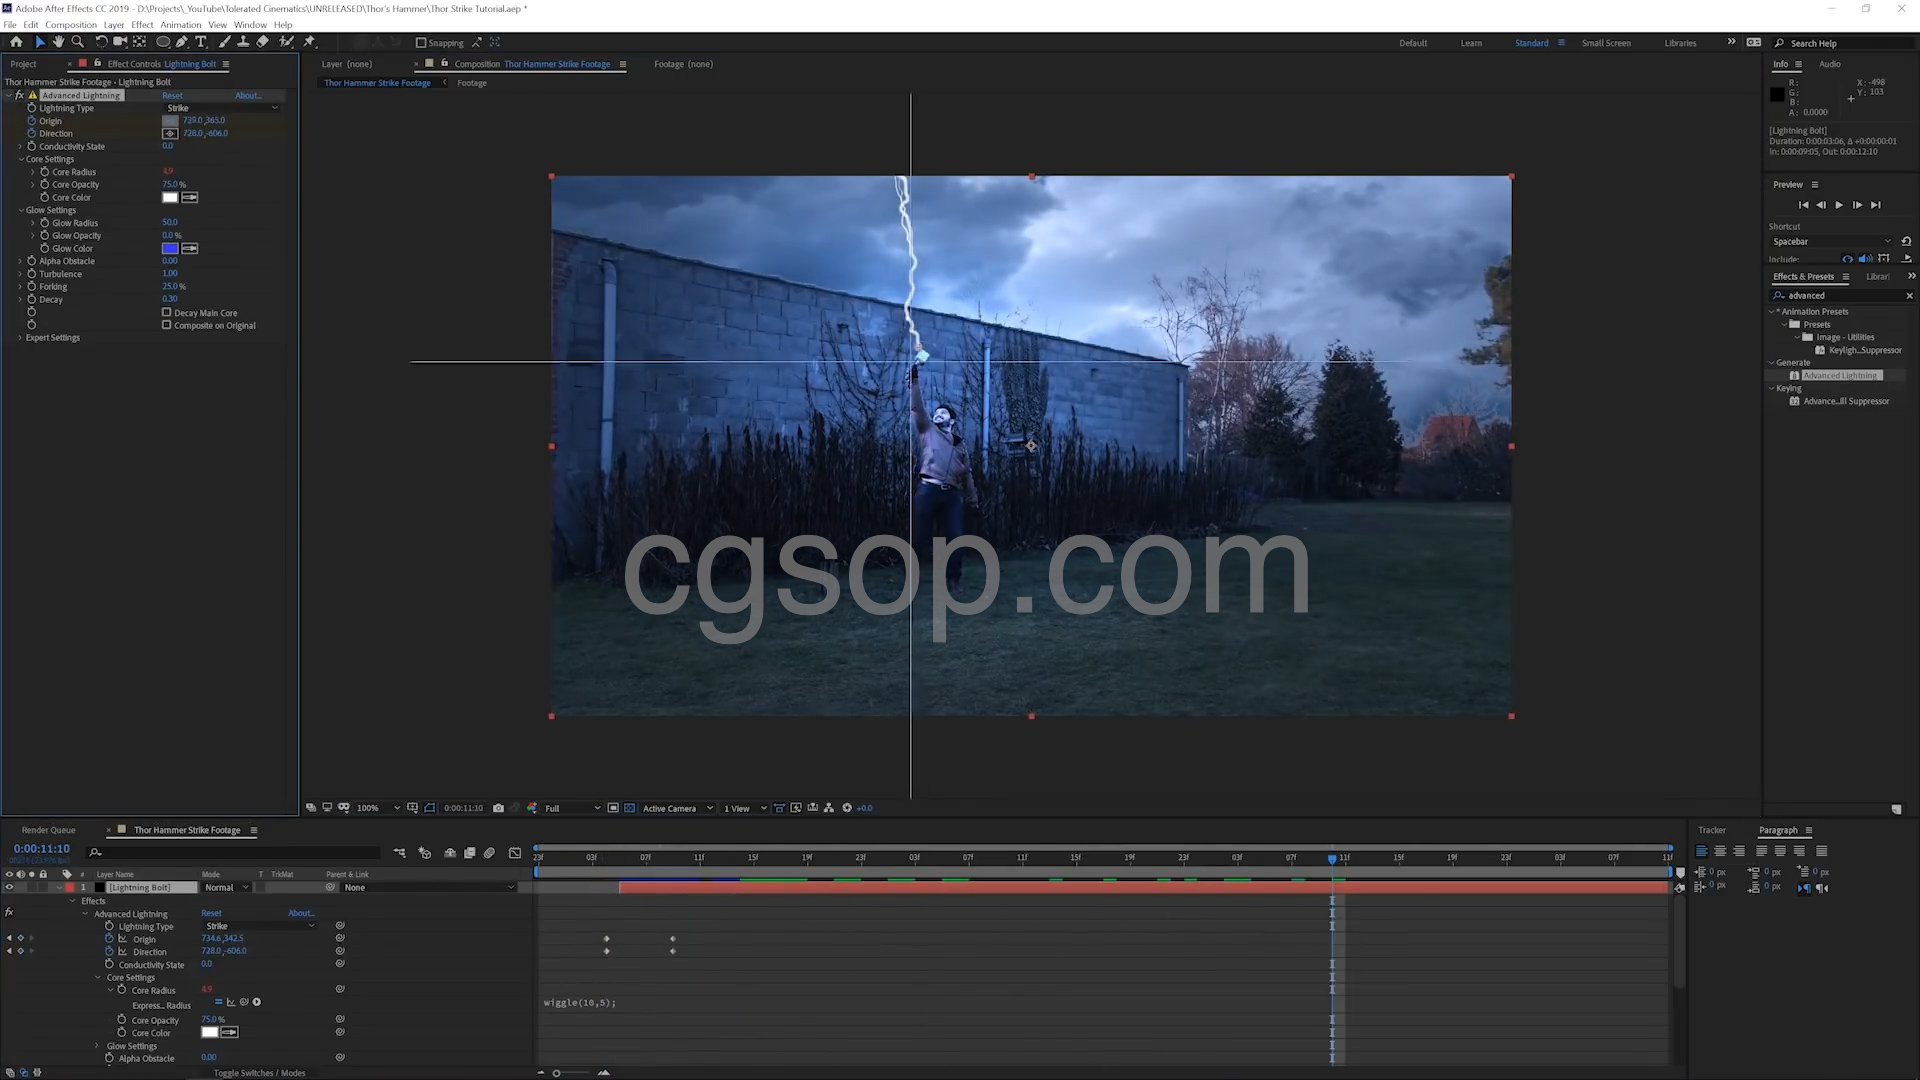Open the Lightning Type Strike dropdown

[x=222, y=108]
